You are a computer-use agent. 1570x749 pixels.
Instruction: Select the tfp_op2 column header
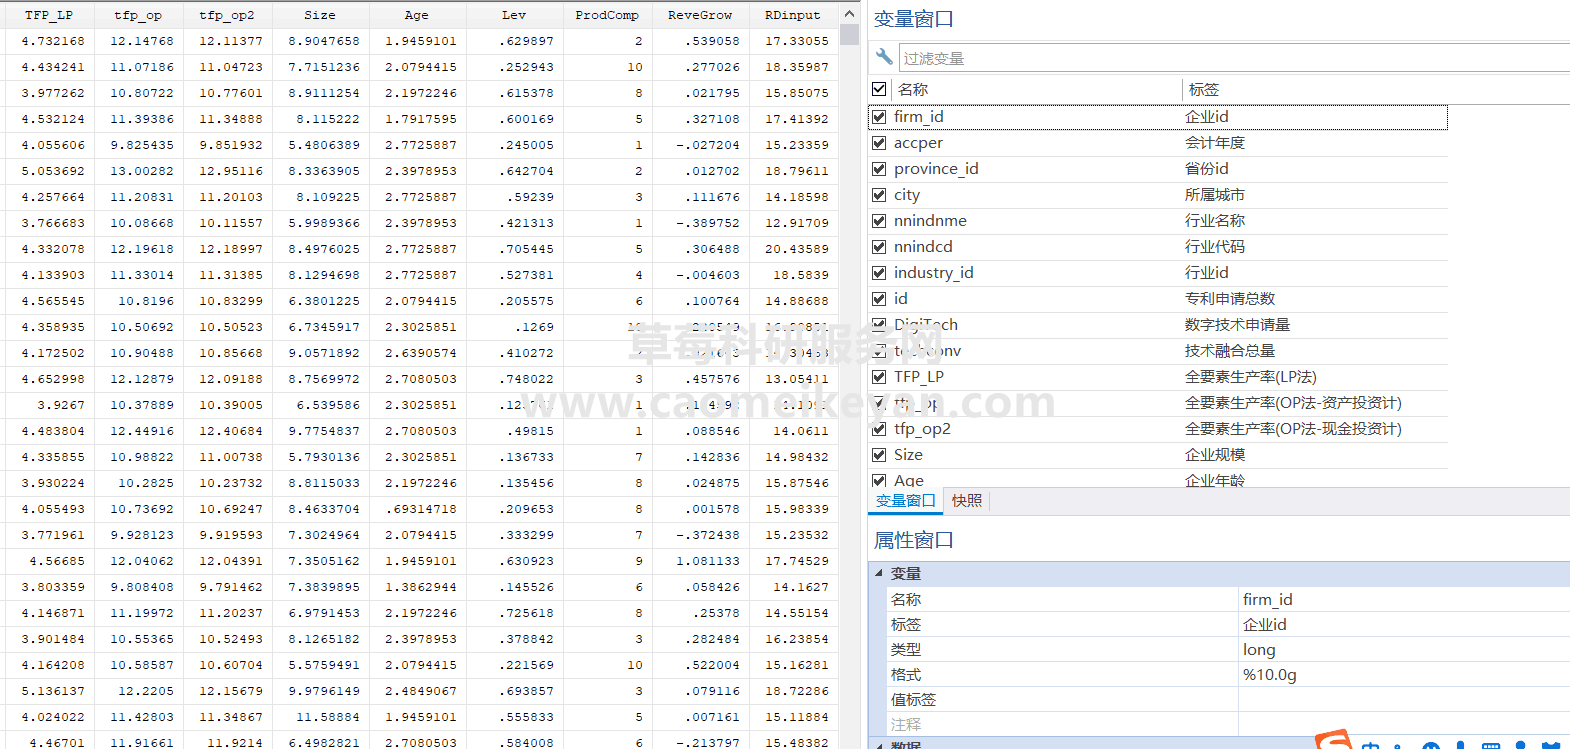point(227,15)
